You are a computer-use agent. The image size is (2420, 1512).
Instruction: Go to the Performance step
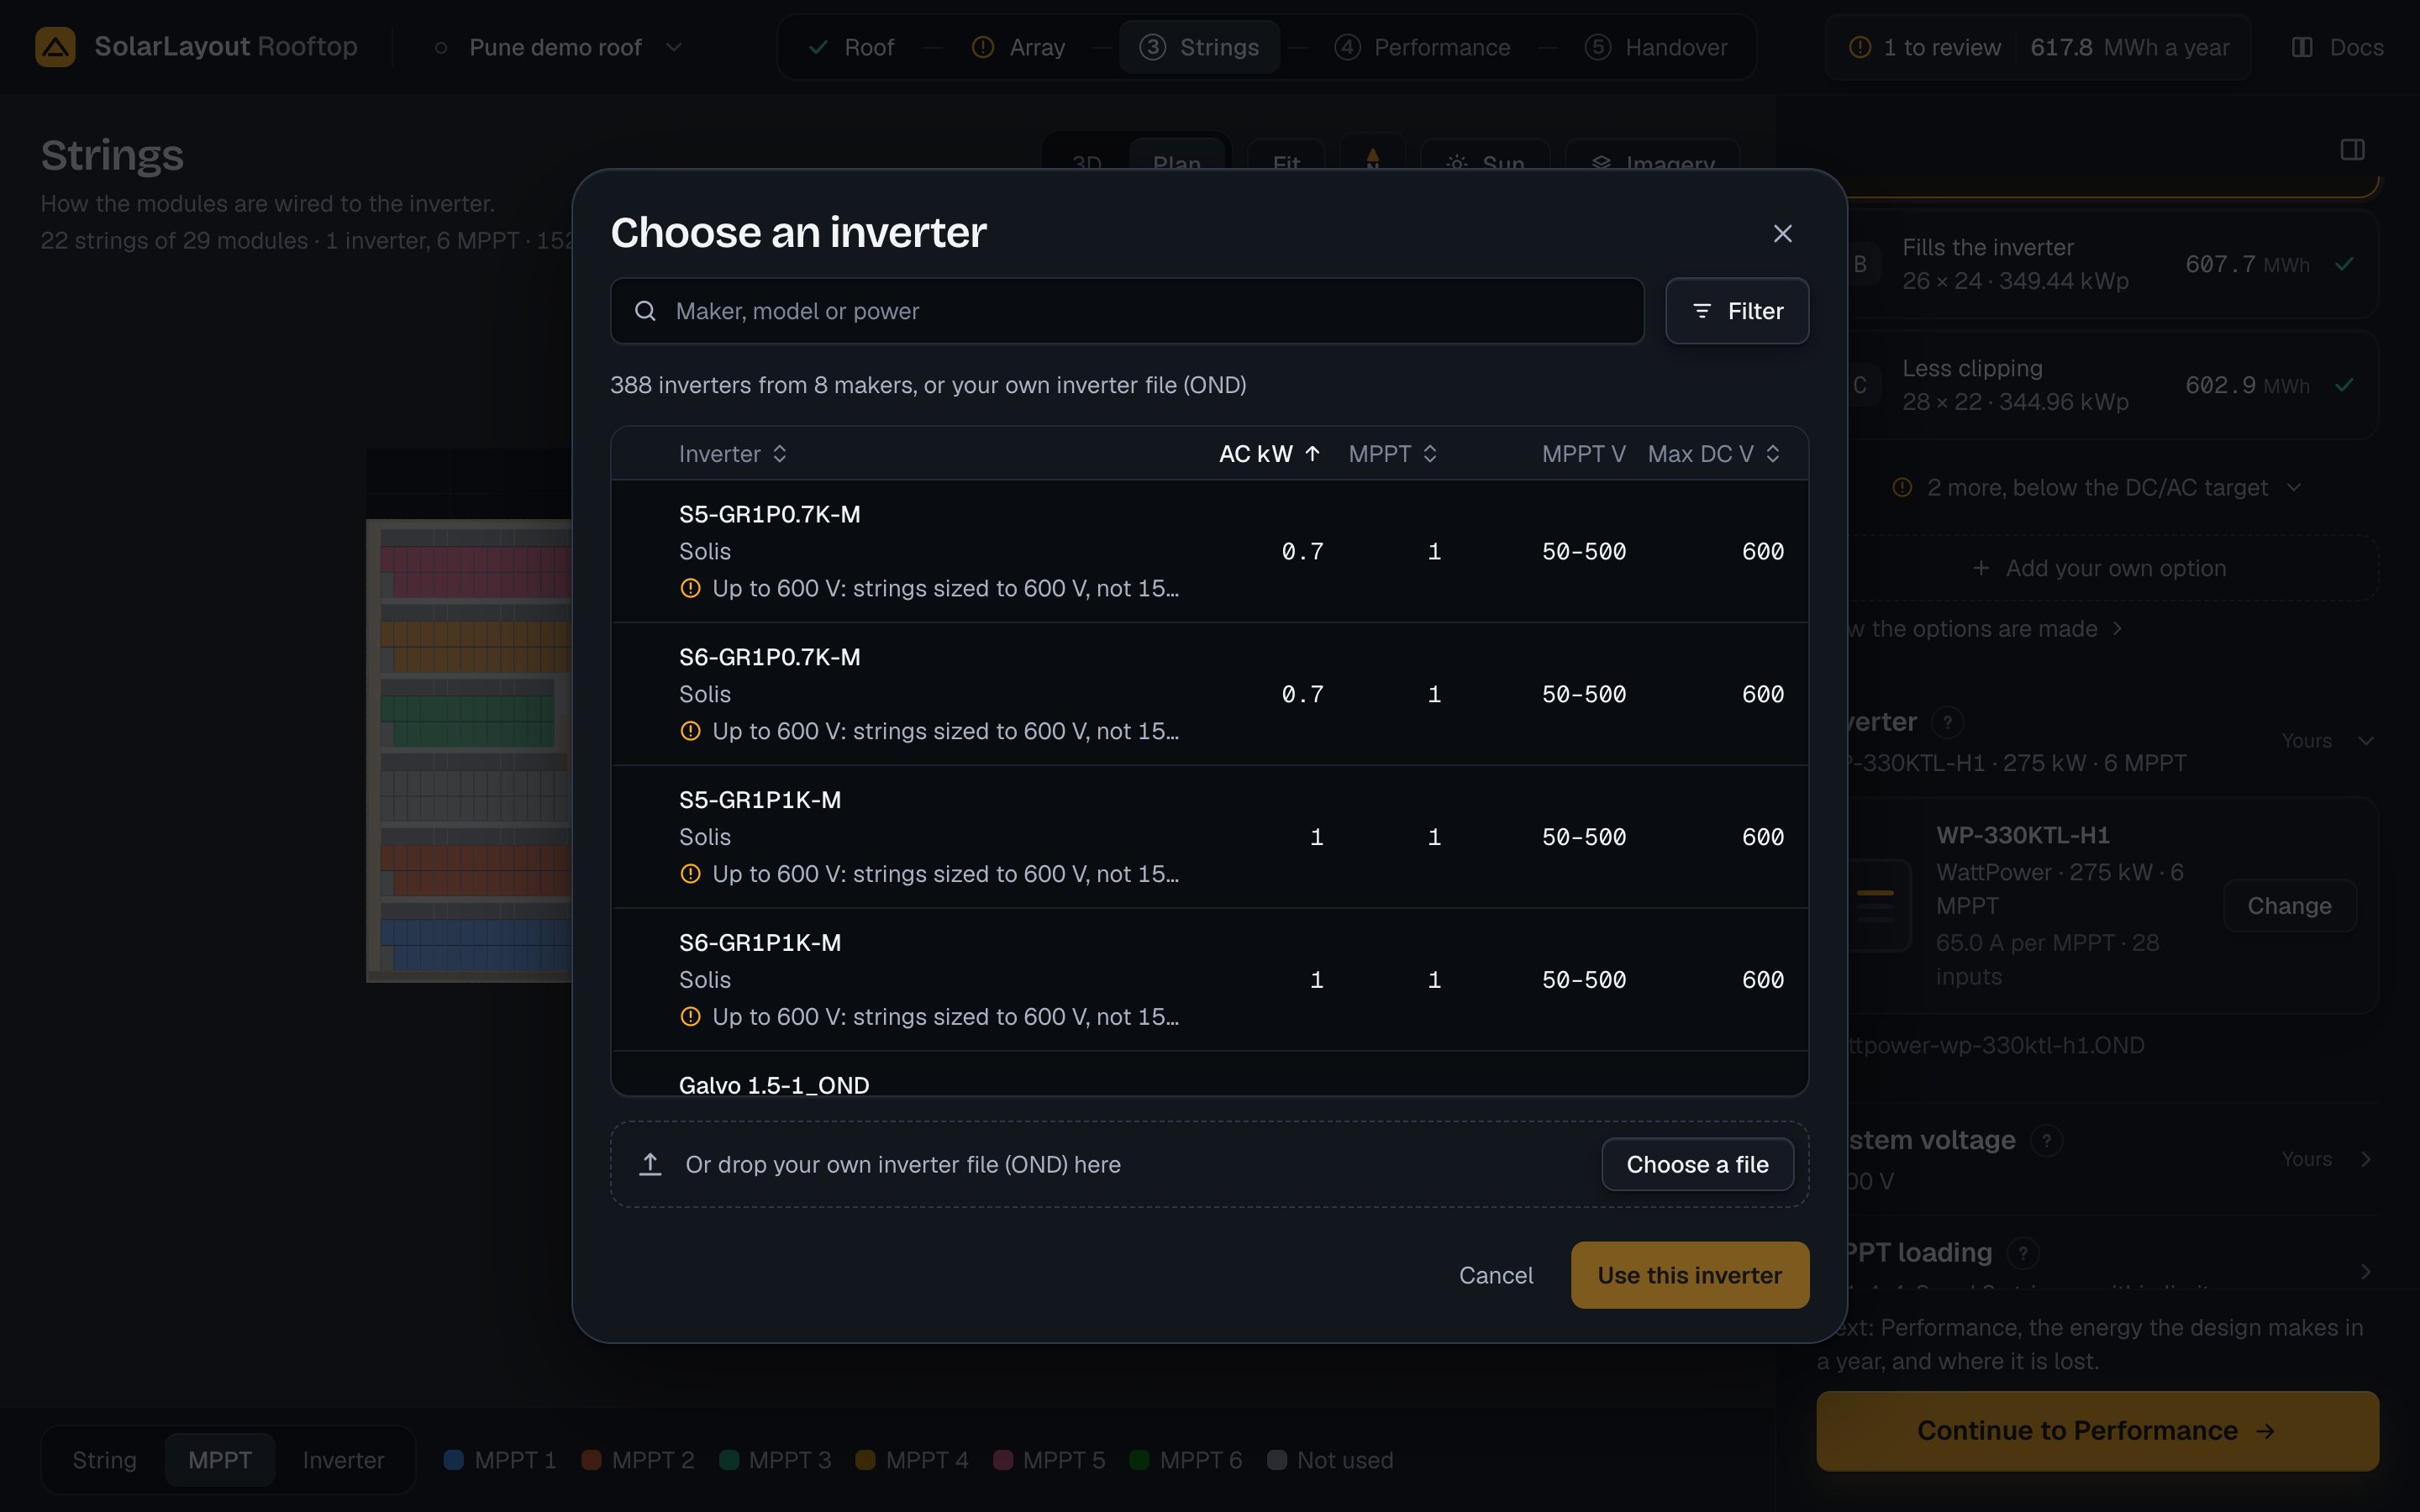point(1422,47)
